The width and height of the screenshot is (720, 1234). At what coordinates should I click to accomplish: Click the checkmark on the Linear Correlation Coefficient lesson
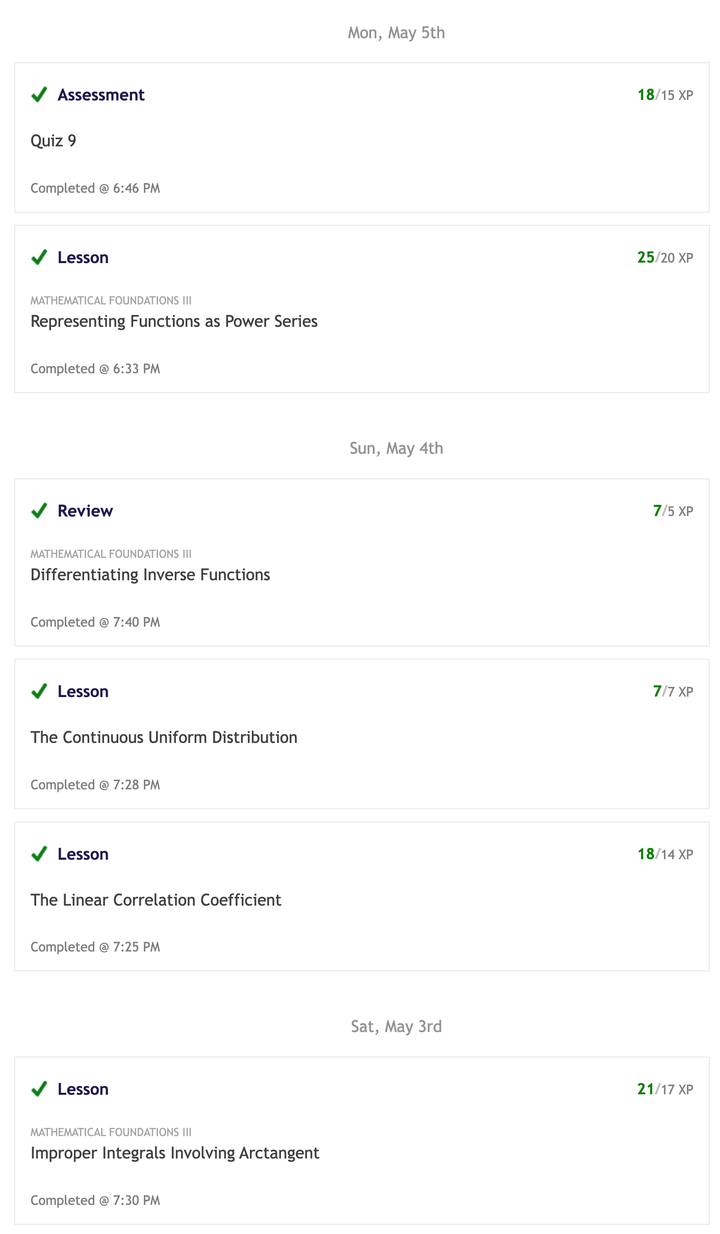click(39, 854)
